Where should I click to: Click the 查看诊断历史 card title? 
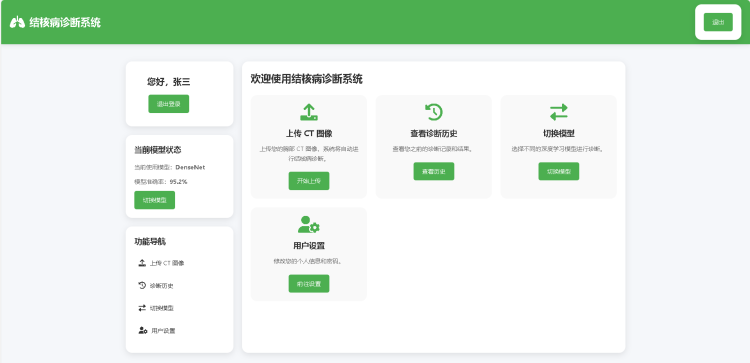pos(434,133)
